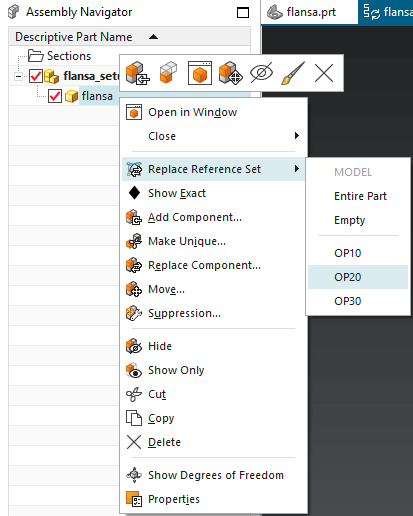The width and height of the screenshot is (413, 516).
Task: Uncheck the flansa_setup assembly checkbox
Action: coord(36,76)
